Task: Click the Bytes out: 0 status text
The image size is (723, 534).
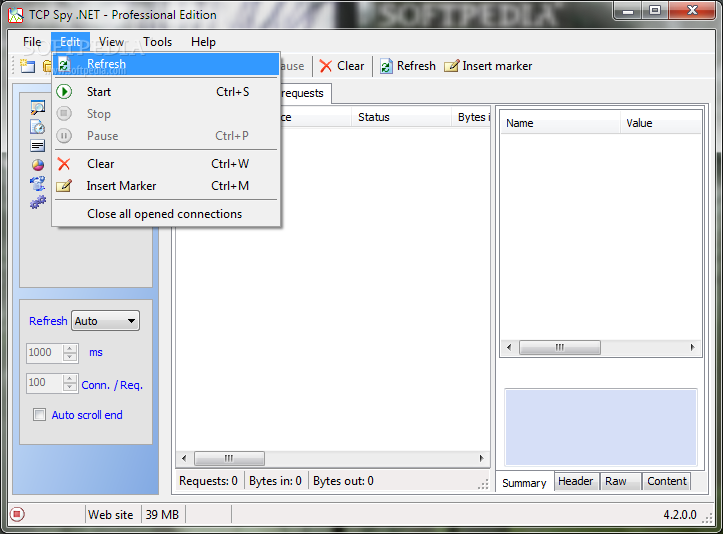Action: (x=344, y=481)
